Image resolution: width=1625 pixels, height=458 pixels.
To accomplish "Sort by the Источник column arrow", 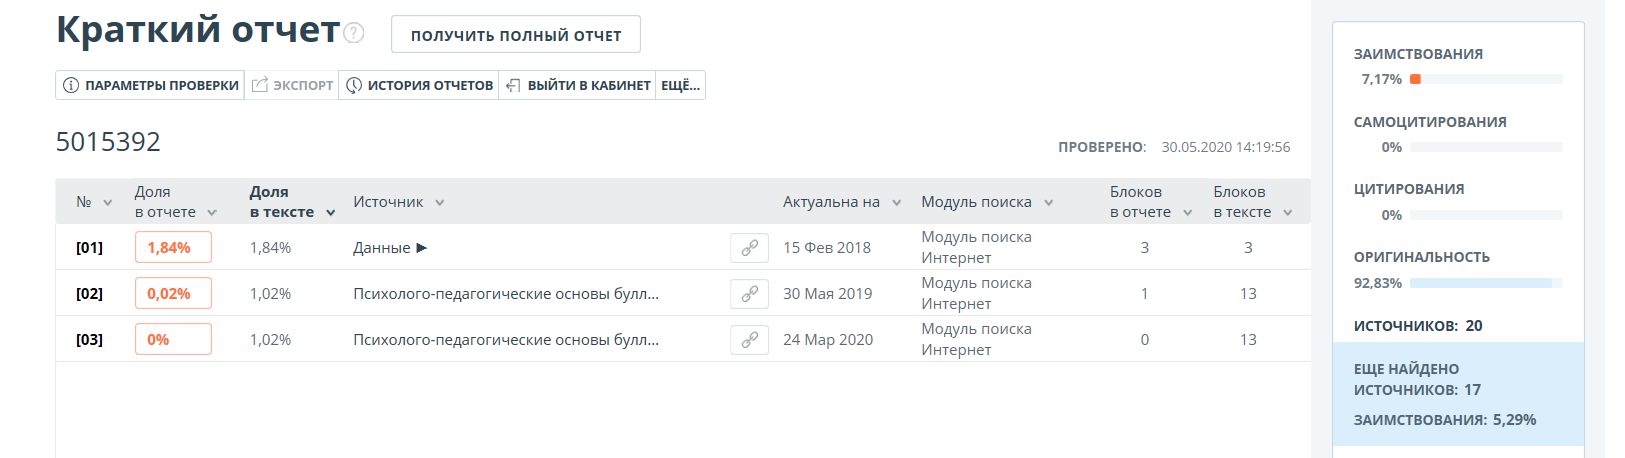I will click(439, 203).
